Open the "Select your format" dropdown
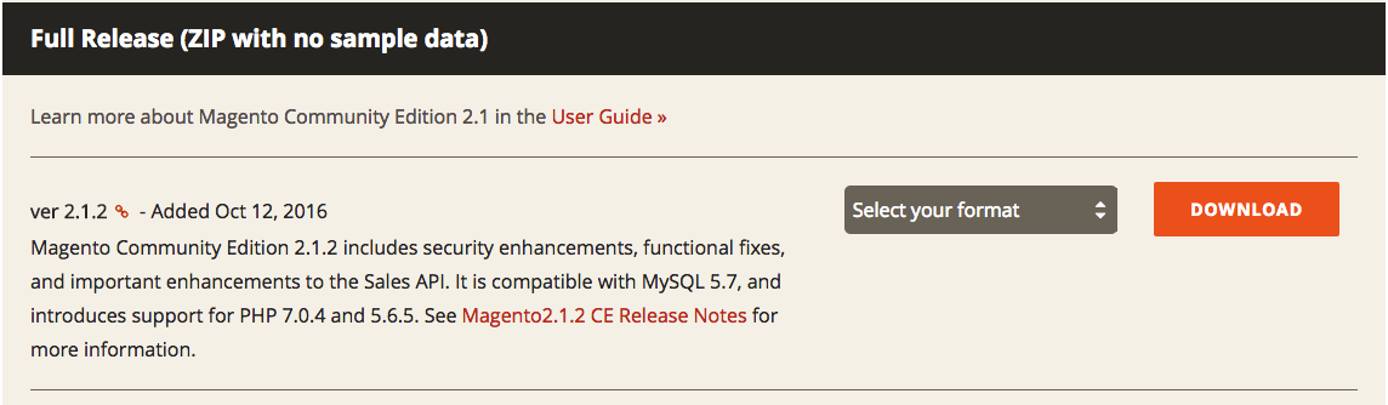1388x405 pixels. click(979, 210)
